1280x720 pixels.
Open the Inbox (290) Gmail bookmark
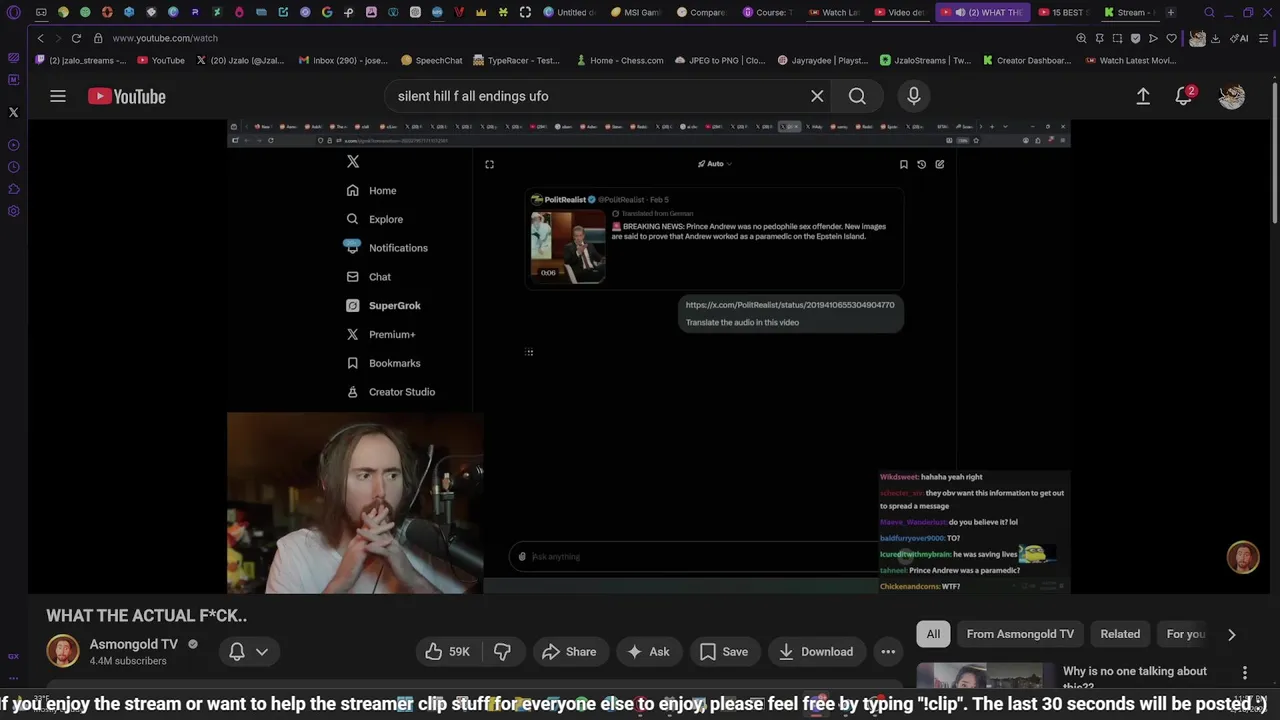point(343,60)
